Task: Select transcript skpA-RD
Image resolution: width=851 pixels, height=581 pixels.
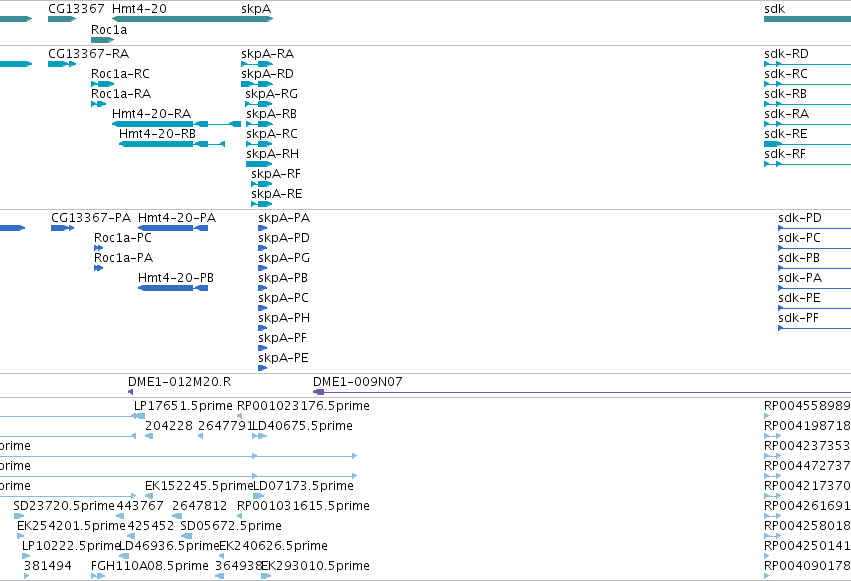Action: click(268, 74)
